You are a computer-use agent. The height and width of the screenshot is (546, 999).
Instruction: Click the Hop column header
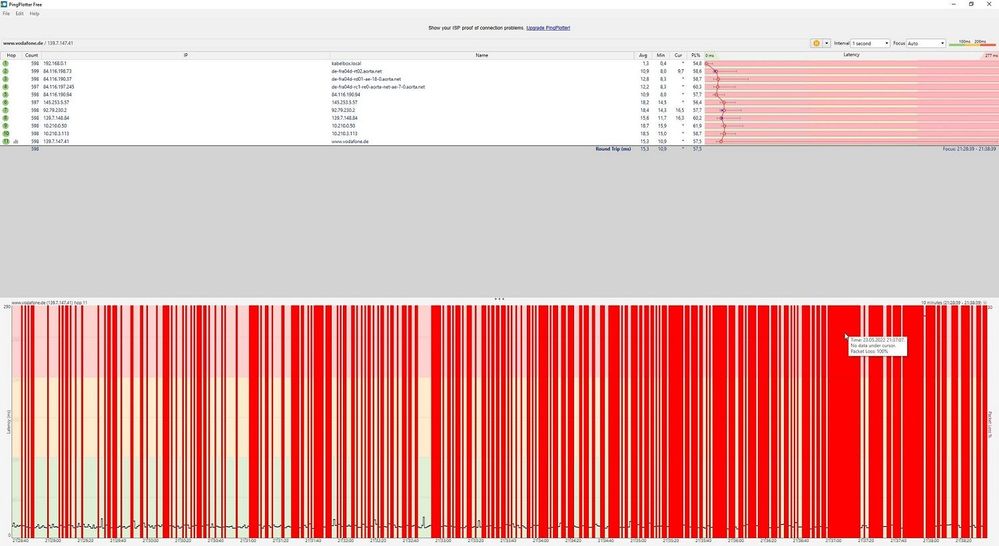(11, 55)
